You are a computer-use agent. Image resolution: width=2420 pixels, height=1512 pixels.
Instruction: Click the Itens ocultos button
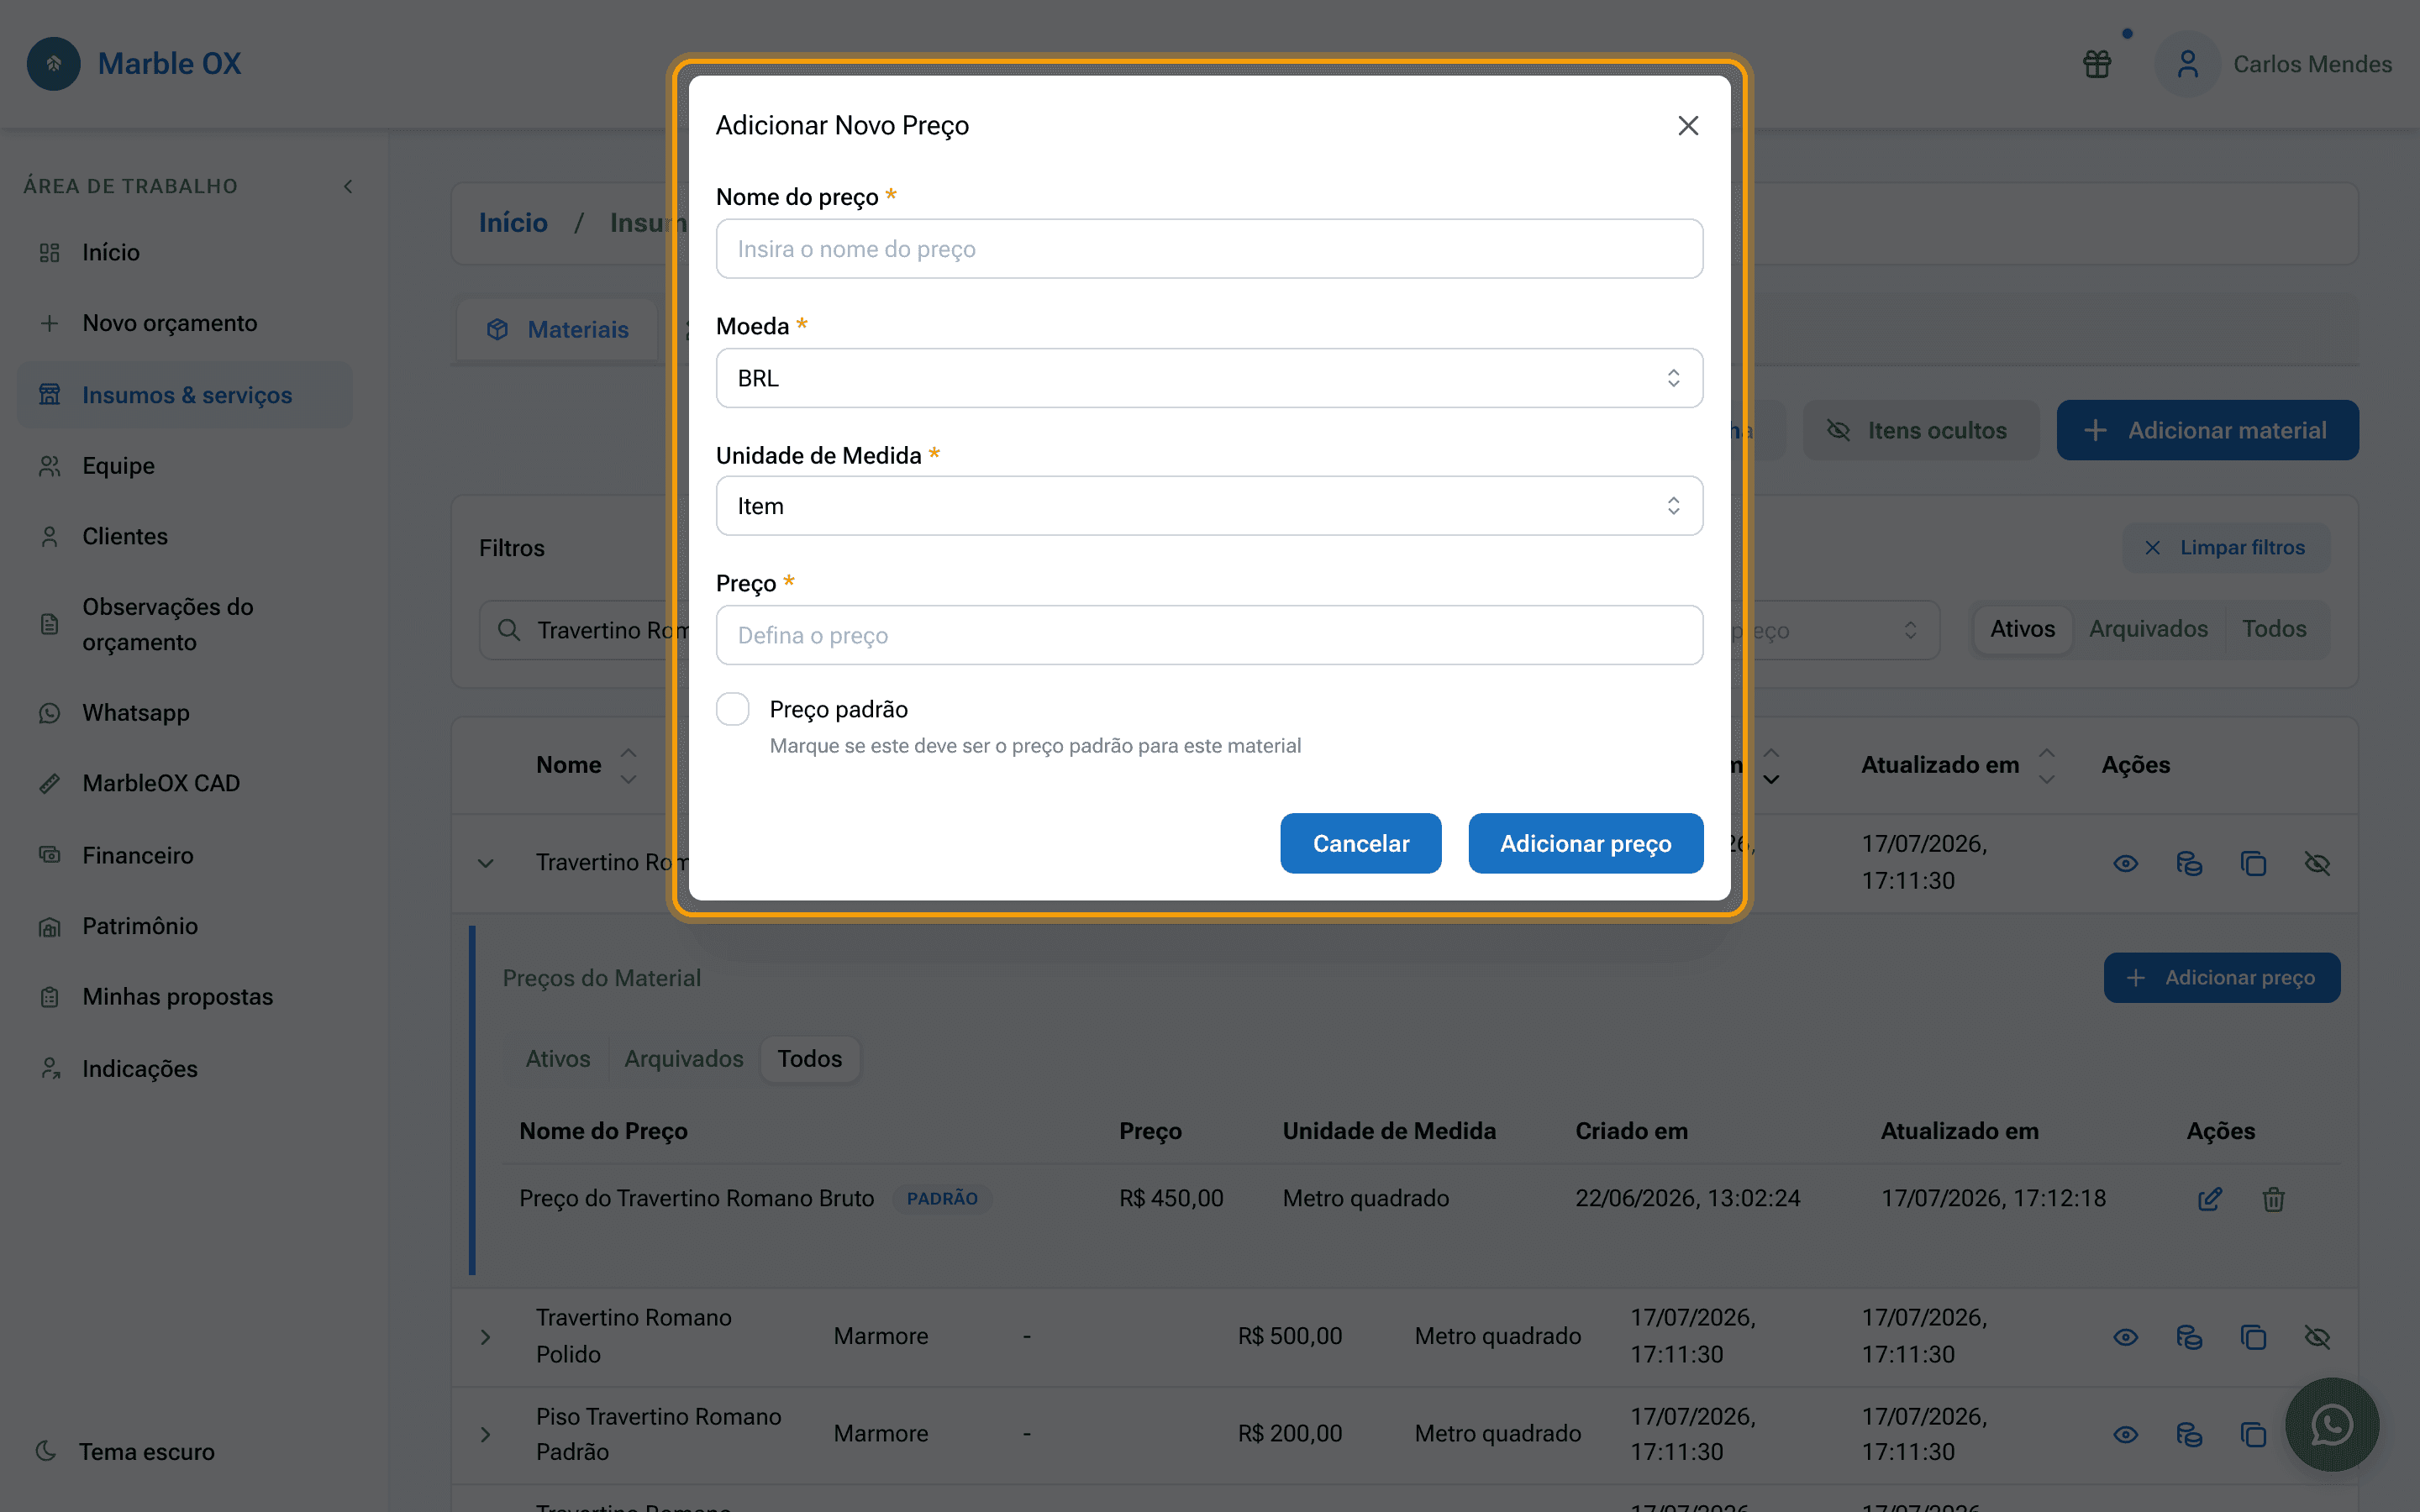coord(1920,430)
